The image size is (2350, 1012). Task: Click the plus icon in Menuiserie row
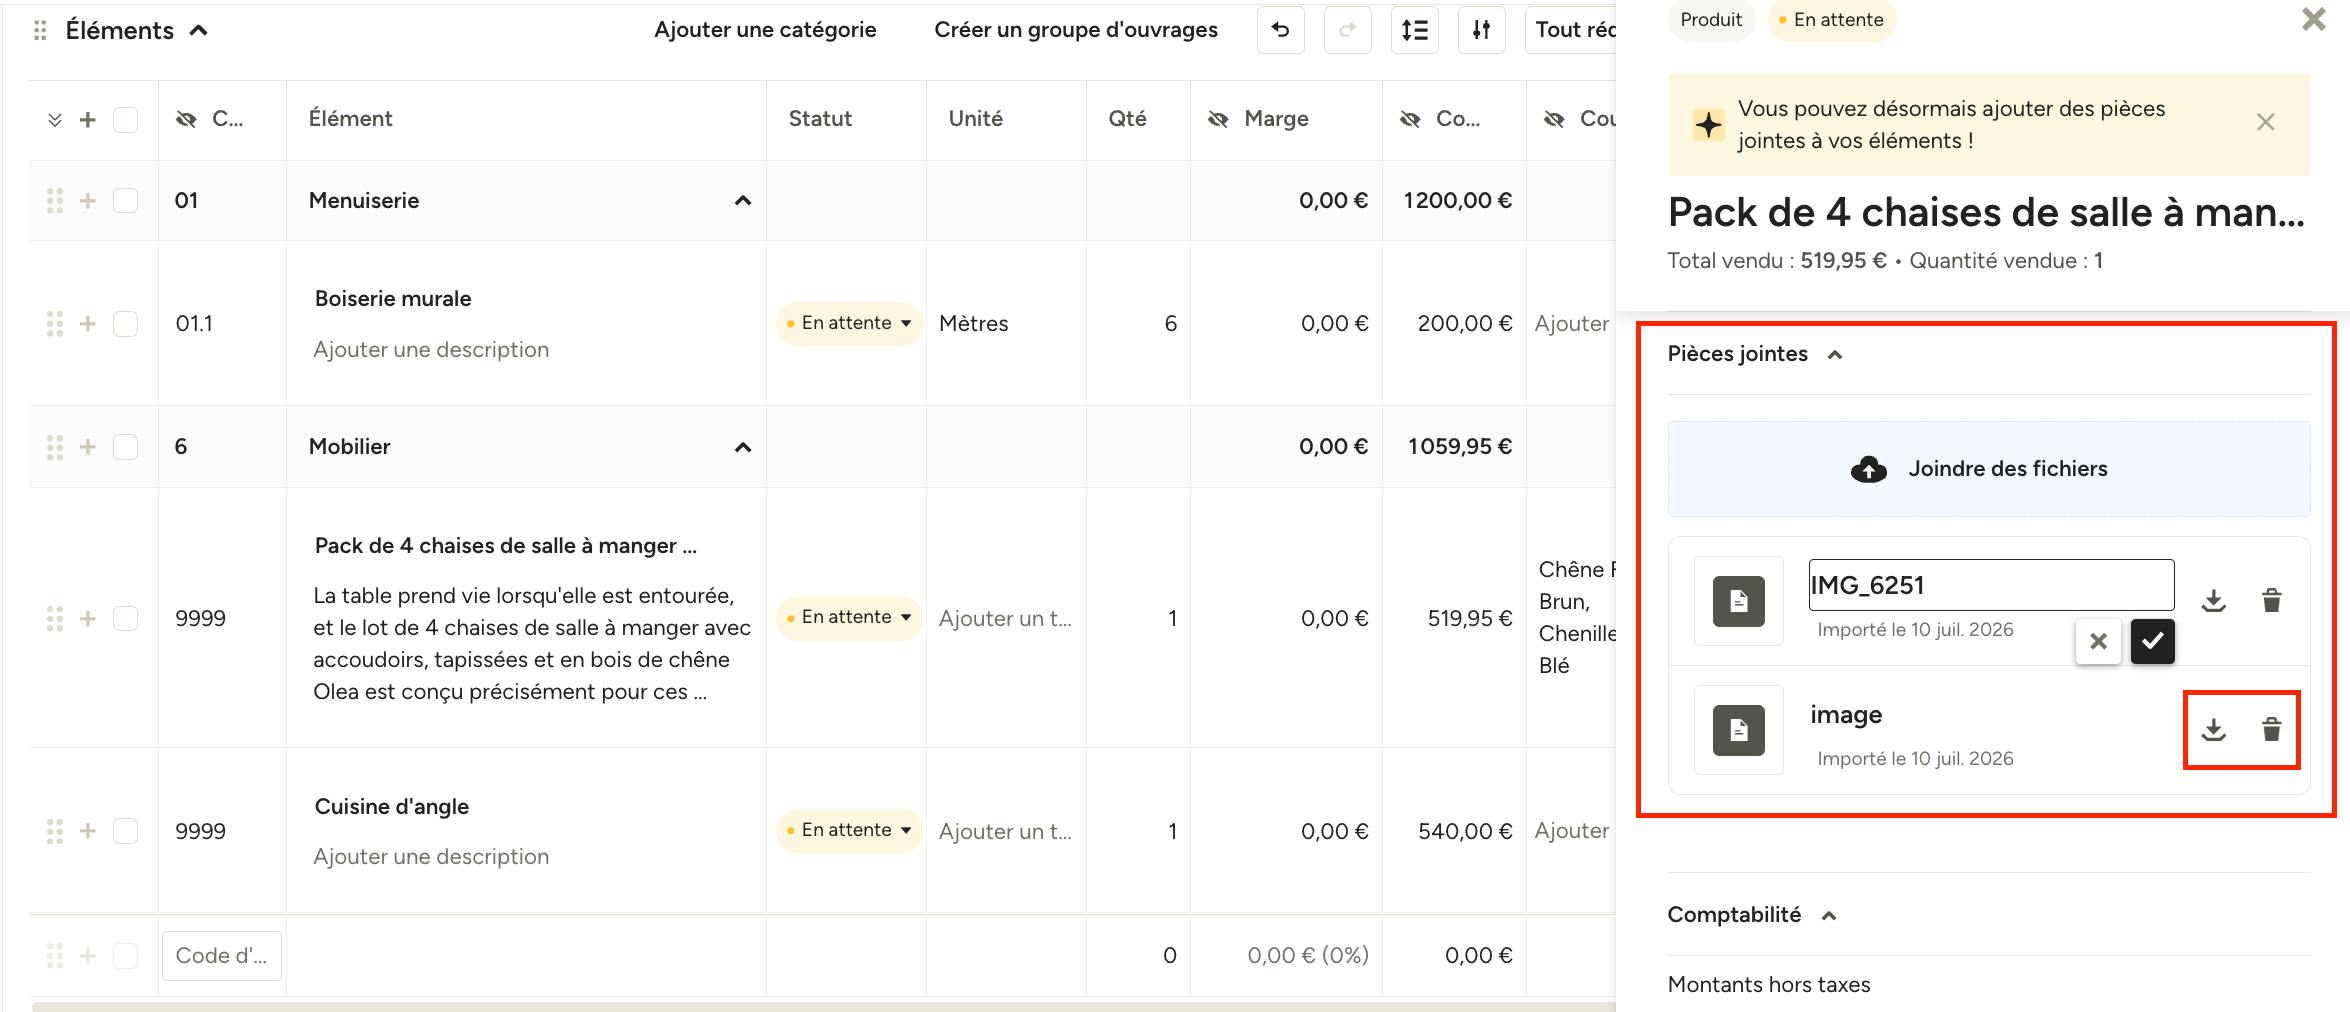pos(88,201)
